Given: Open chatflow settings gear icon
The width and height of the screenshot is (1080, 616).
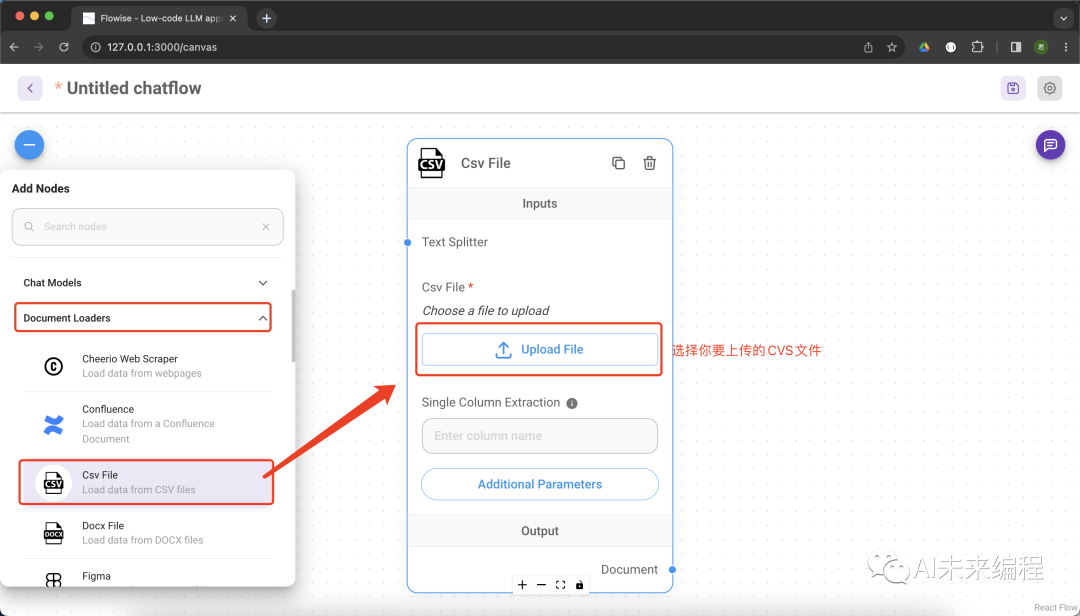Looking at the screenshot, I should pyautogui.click(x=1050, y=88).
